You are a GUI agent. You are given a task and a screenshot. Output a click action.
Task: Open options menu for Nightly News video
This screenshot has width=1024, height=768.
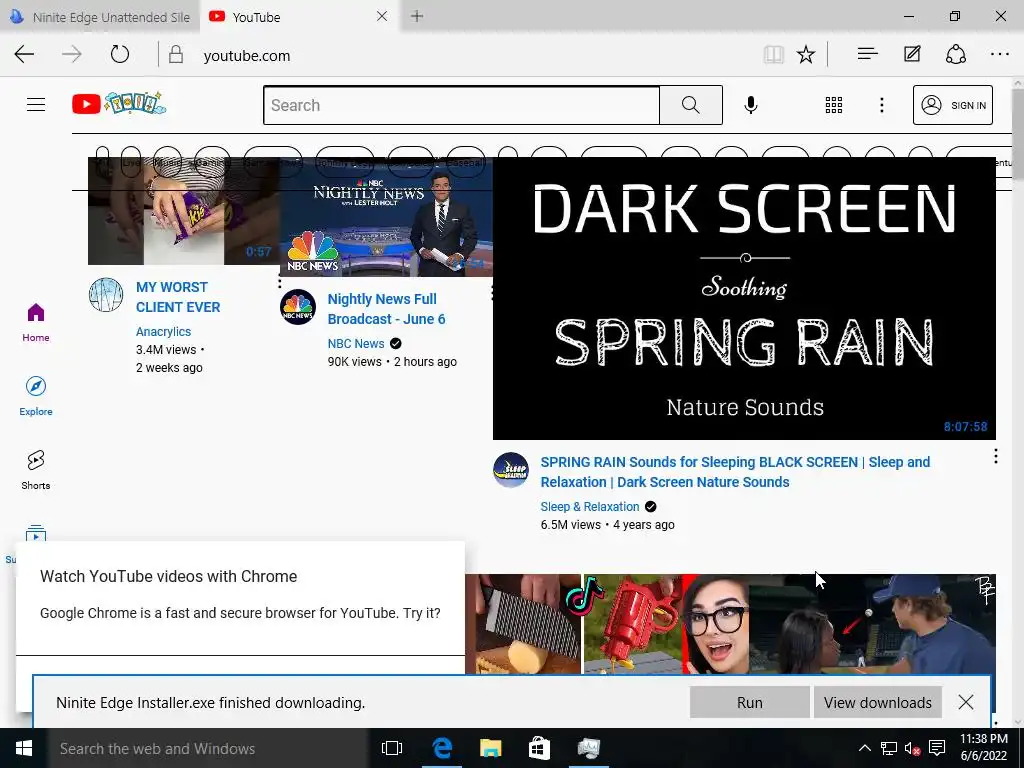(491, 294)
